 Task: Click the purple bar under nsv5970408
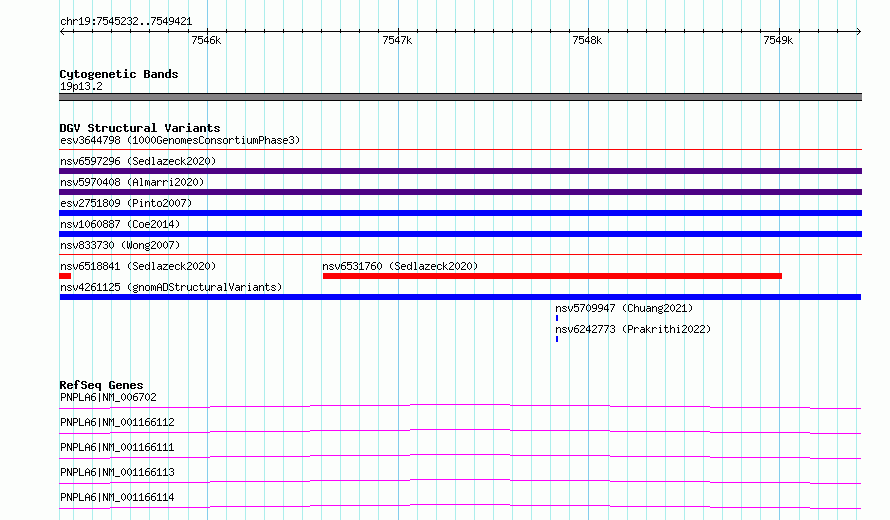[460, 192]
